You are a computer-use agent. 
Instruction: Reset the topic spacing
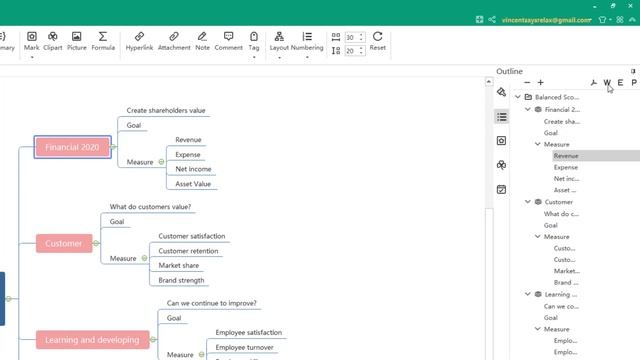point(378,41)
